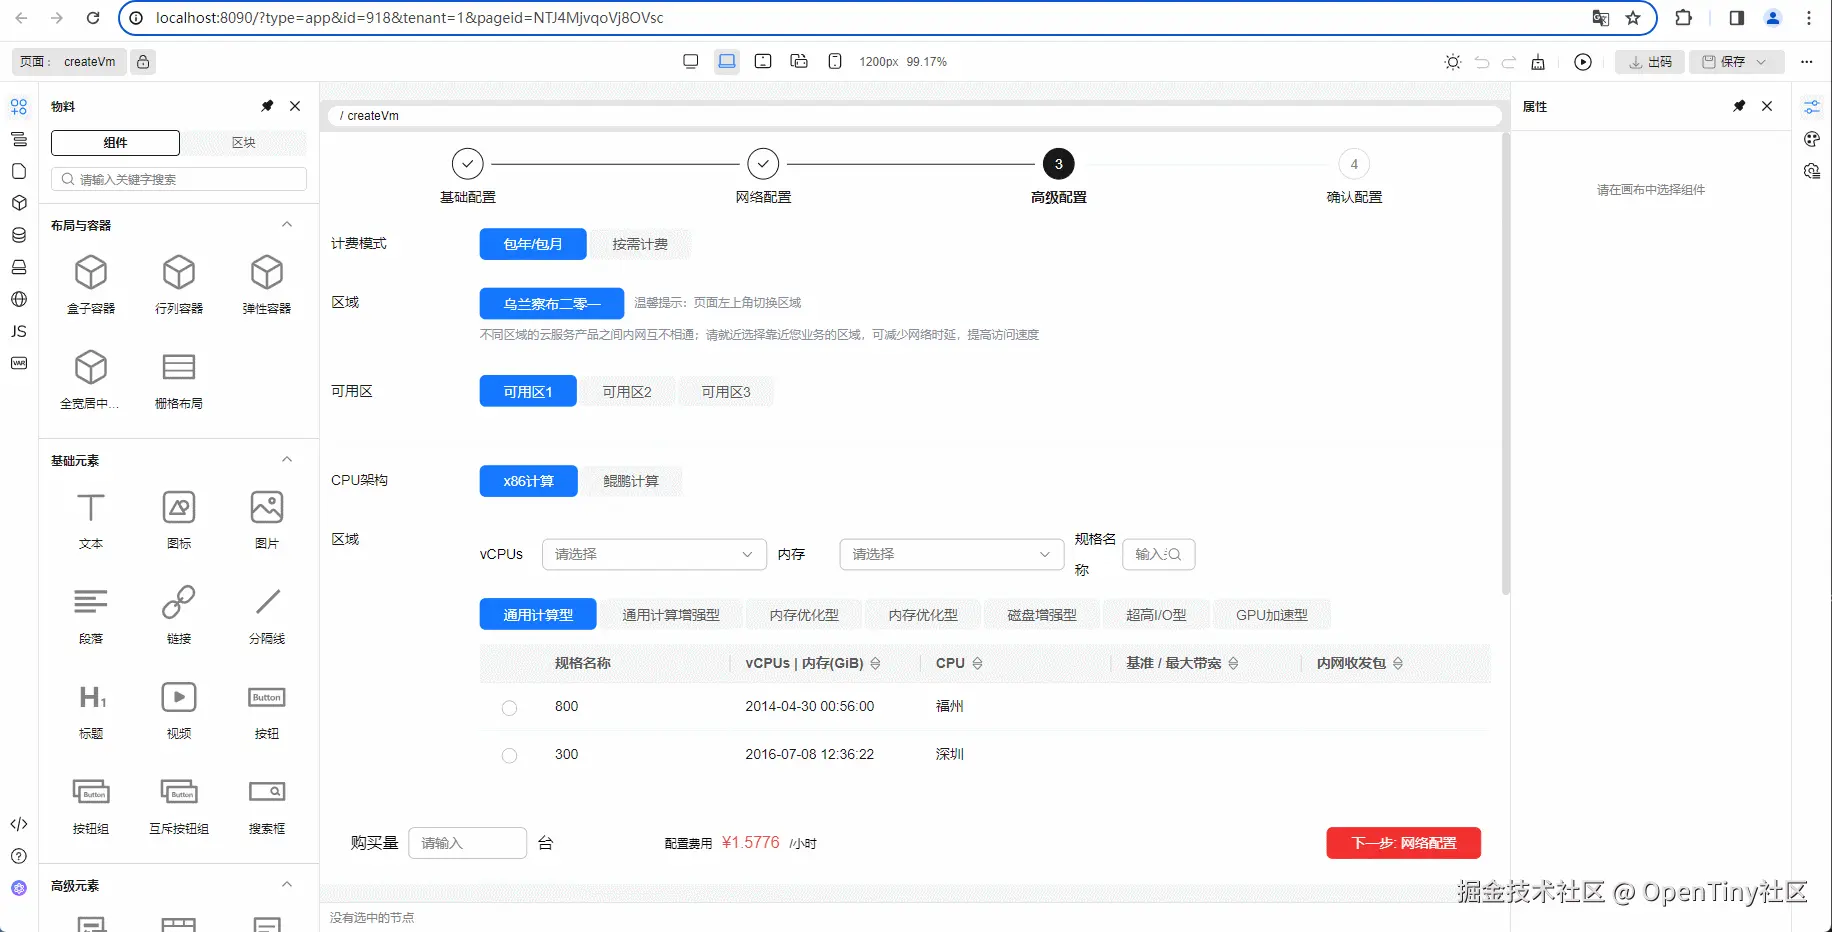Close the 物料 materials panel

pyautogui.click(x=295, y=106)
